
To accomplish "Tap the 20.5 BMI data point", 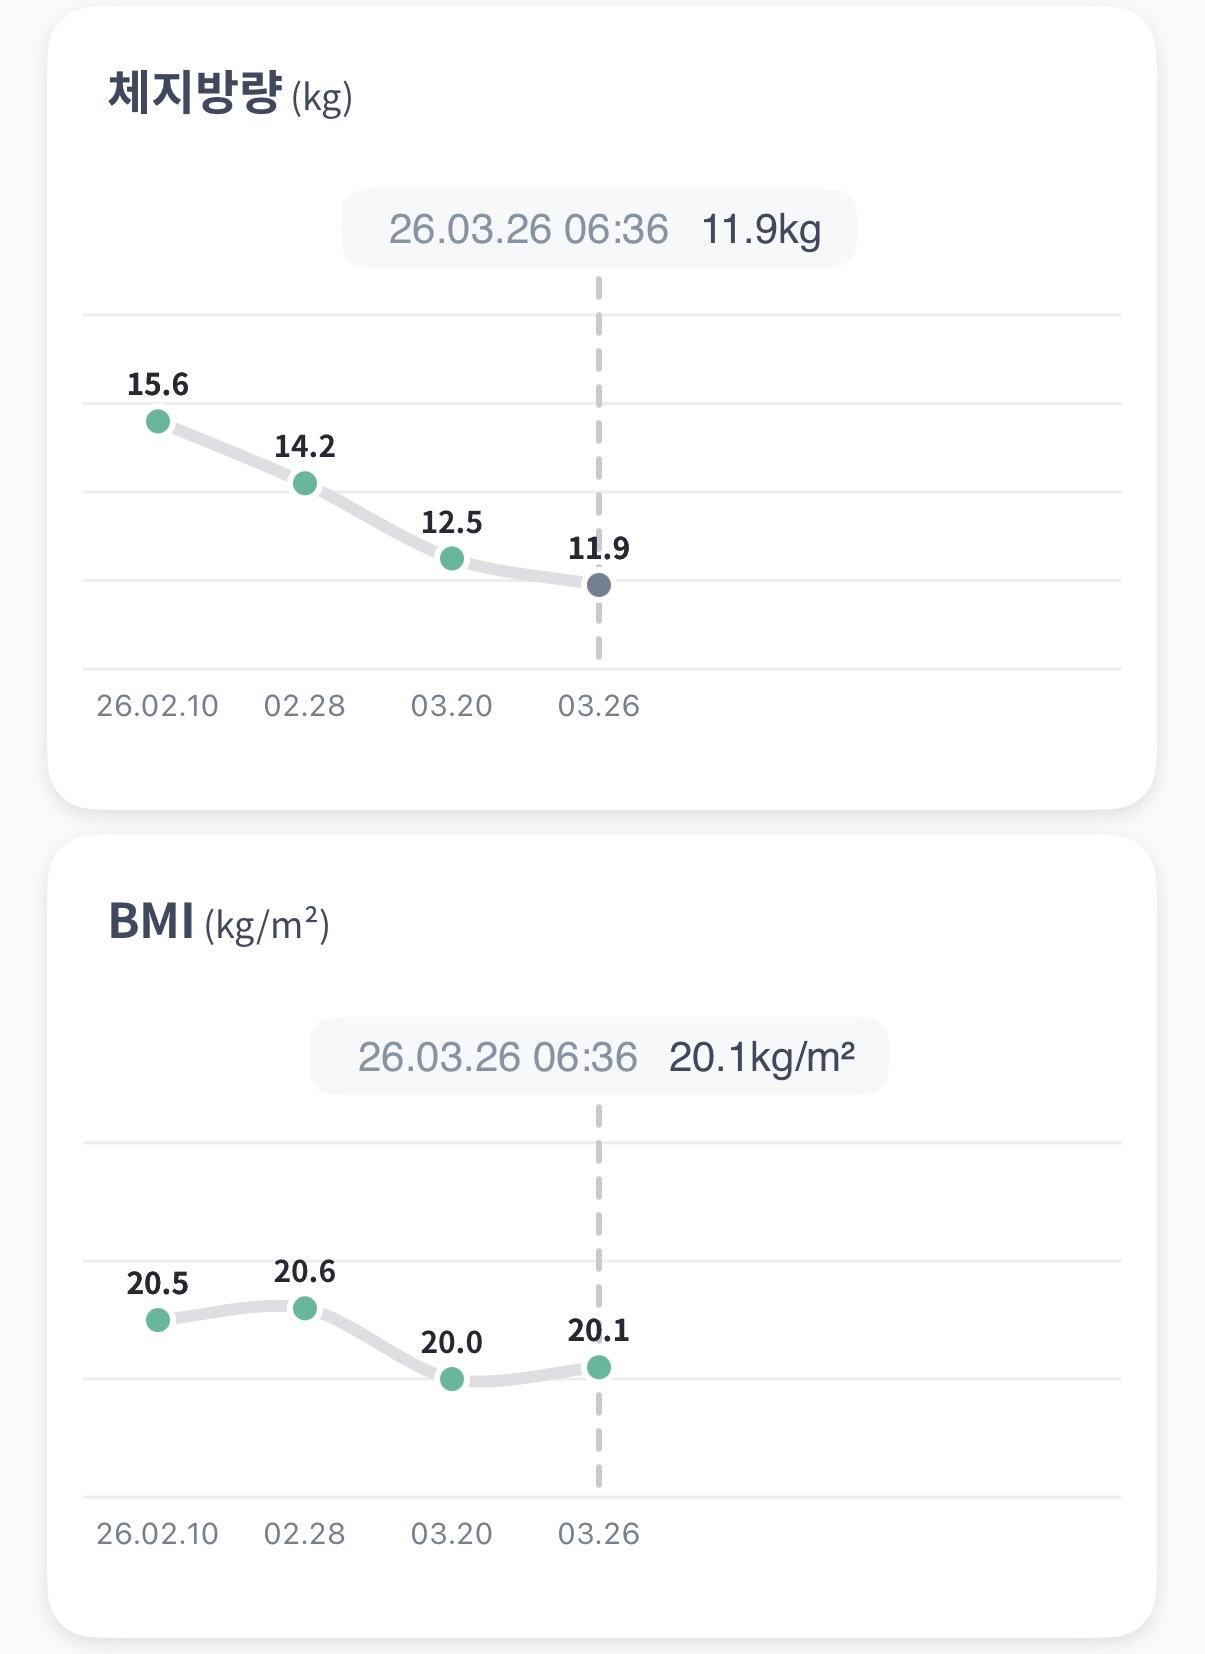I will (158, 1320).
